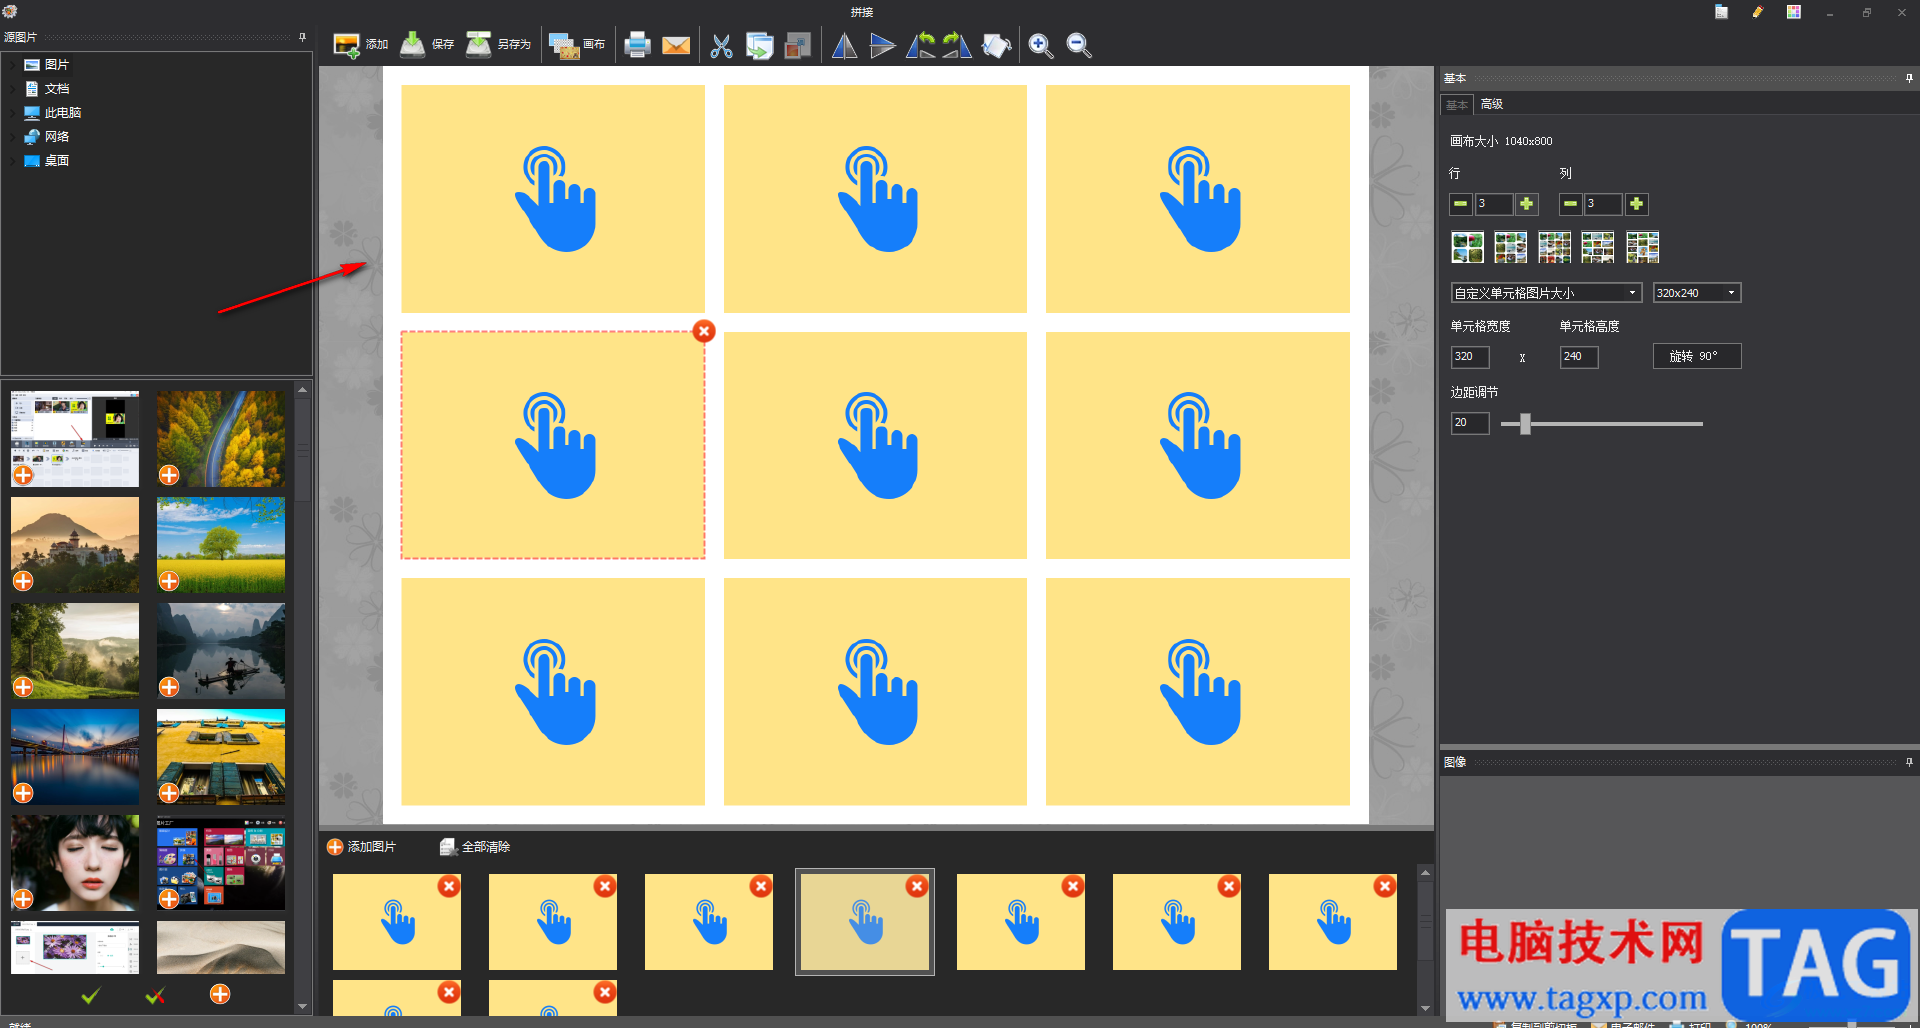Click the print icon in toolbar
Viewport: 1920px width, 1028px height.
click(x=637, y=45)
